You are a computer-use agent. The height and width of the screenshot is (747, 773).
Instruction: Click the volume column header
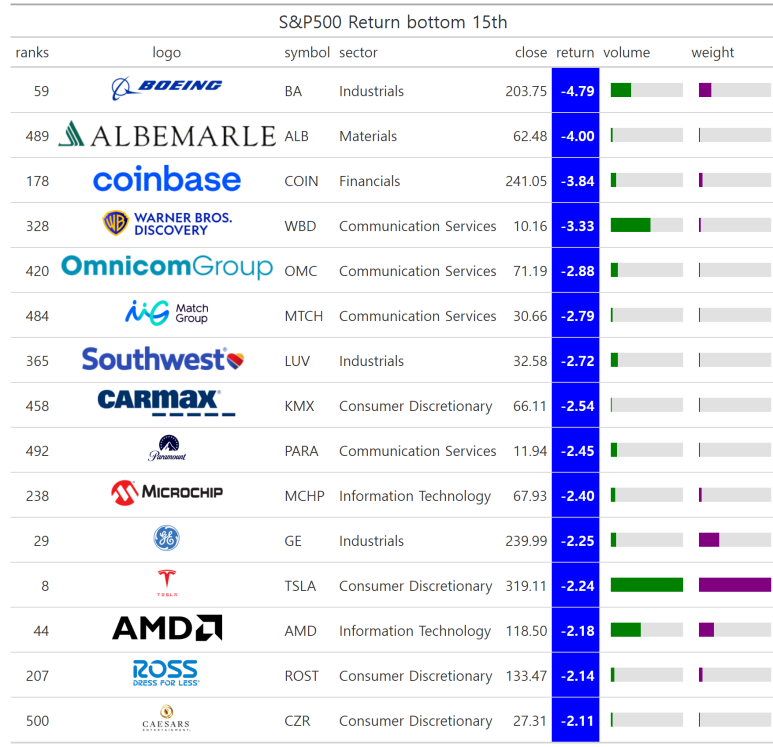[x=627, y=52]
